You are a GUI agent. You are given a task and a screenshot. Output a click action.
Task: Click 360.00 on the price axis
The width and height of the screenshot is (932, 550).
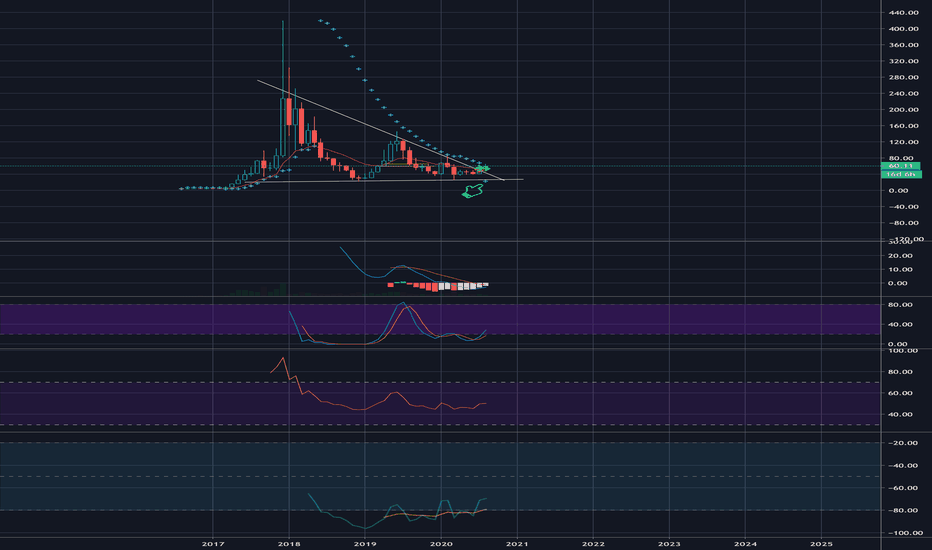(903, 45)
